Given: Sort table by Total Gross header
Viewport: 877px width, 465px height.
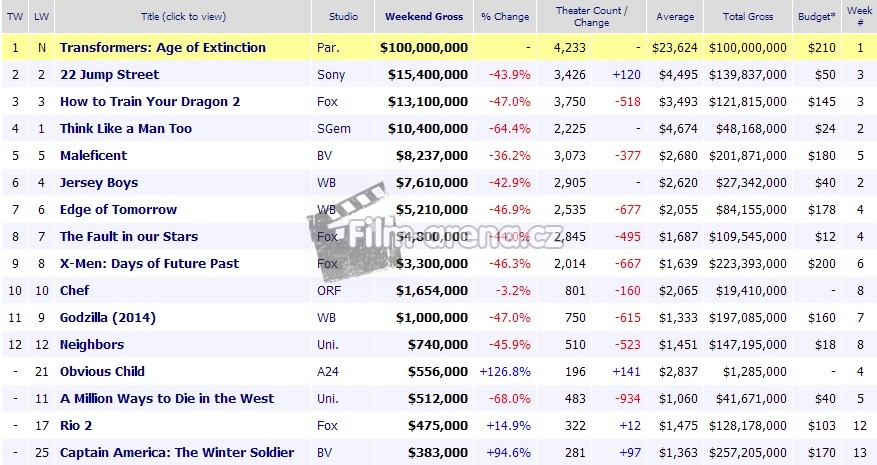Looking at the screenshot, I should tap(740, 17).
